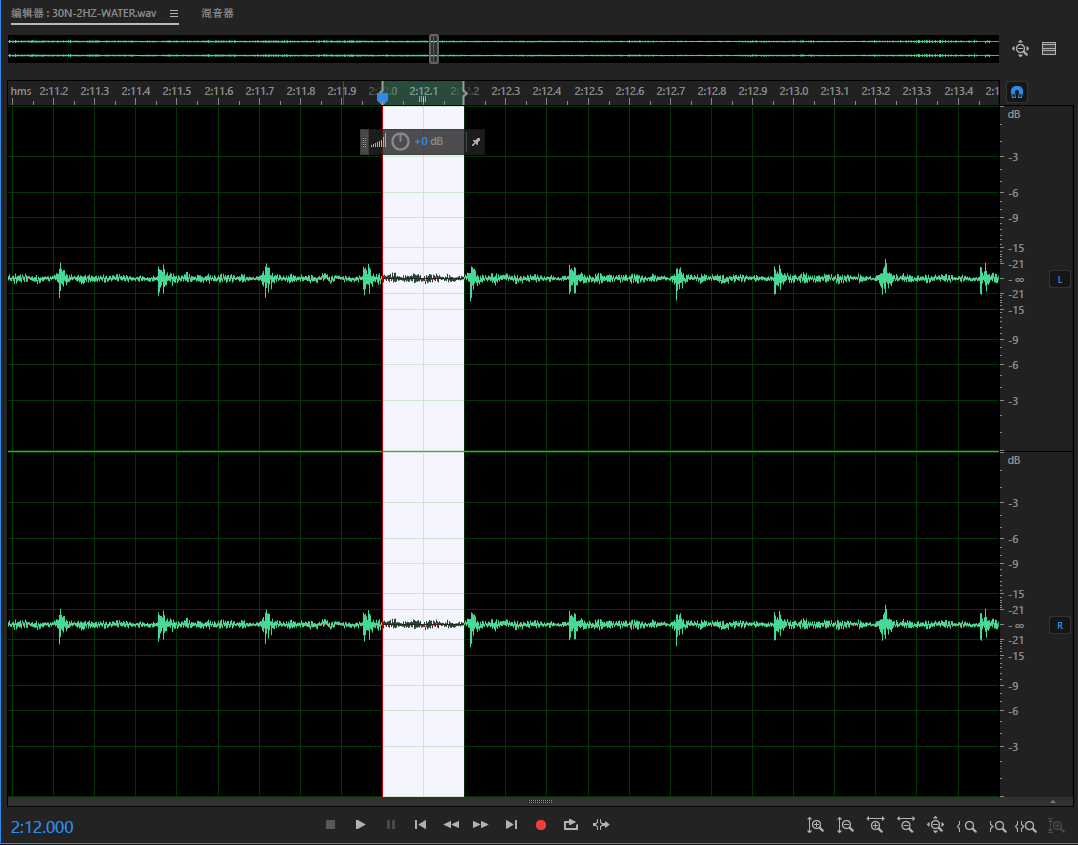
Task: Click the red Record button
Action: pos(541,825)
